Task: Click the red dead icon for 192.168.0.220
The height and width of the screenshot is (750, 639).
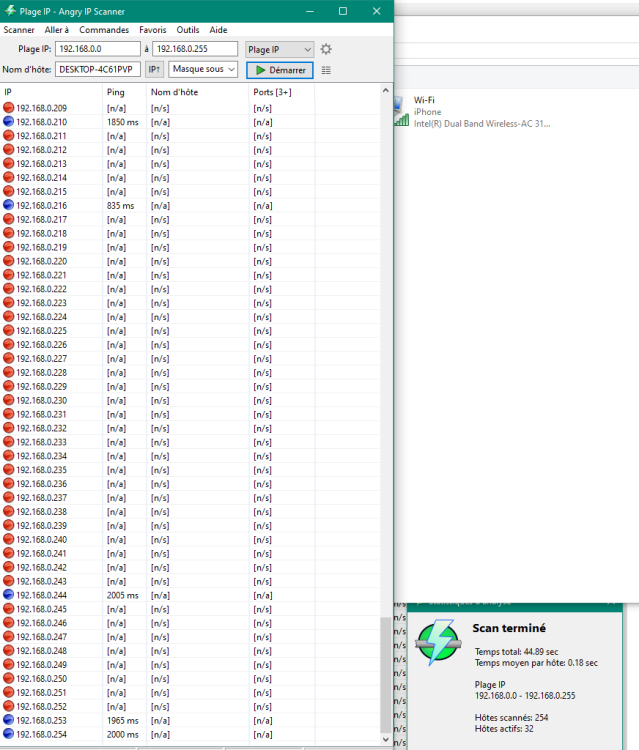Action: 8,261
